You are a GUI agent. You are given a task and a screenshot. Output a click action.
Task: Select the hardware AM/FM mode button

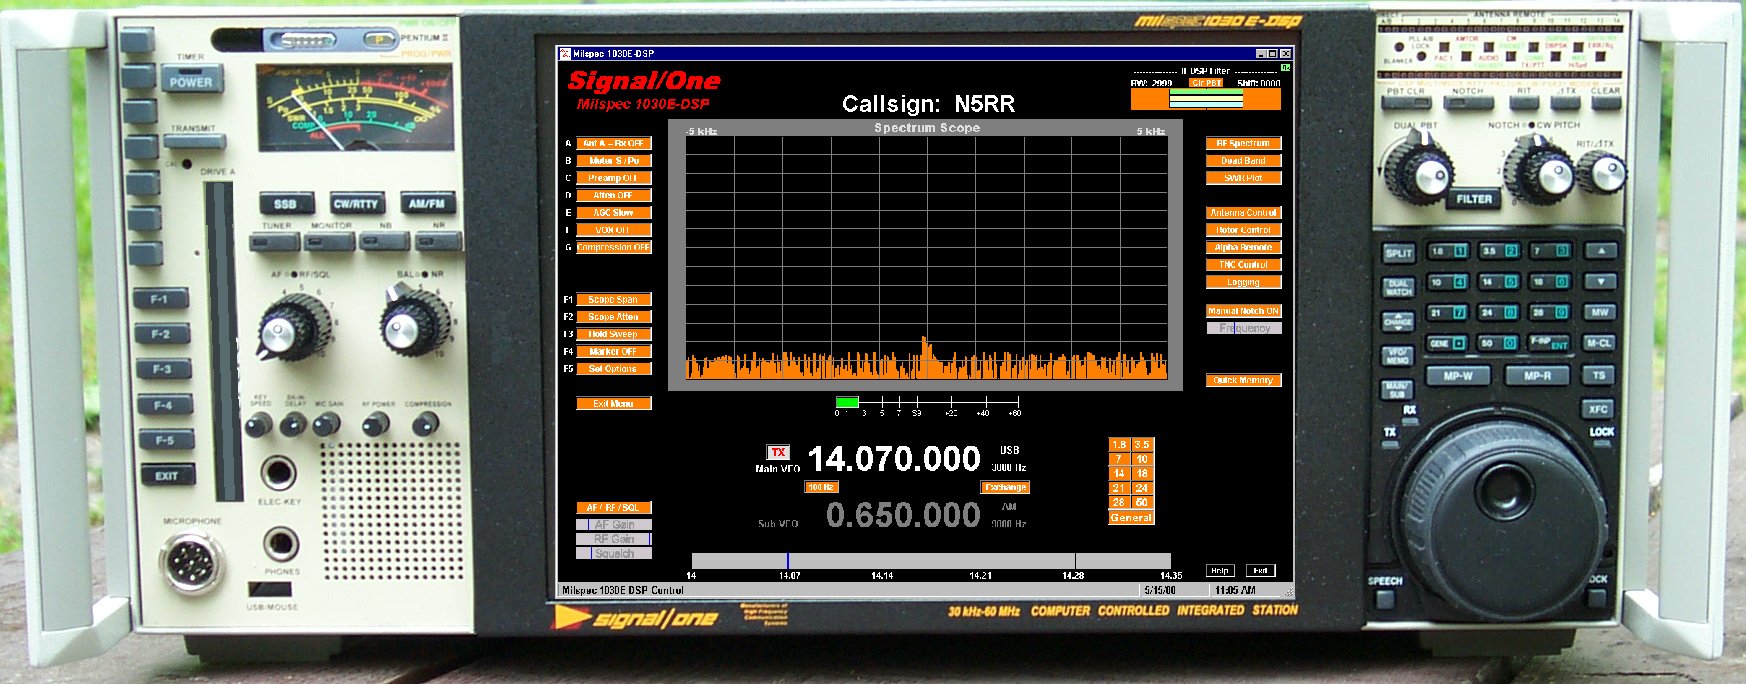click(x=427, y=203)
